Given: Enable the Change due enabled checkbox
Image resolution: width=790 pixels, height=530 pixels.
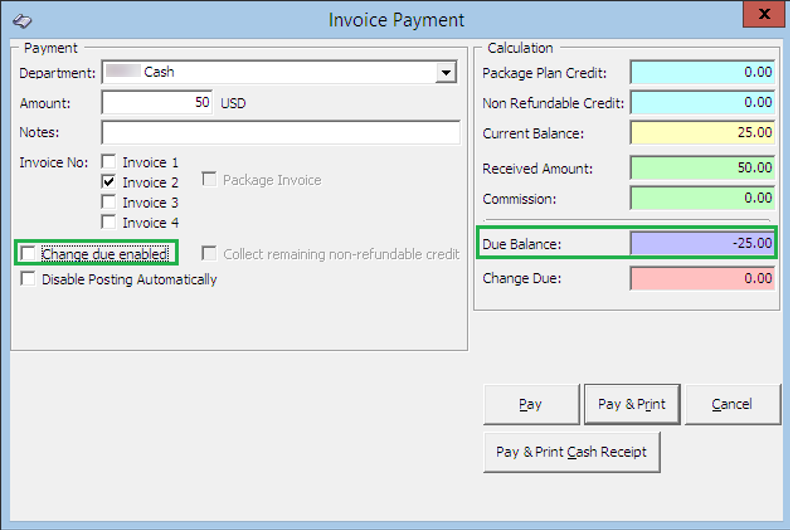Looking at the screenshot, I should (28, 253).
